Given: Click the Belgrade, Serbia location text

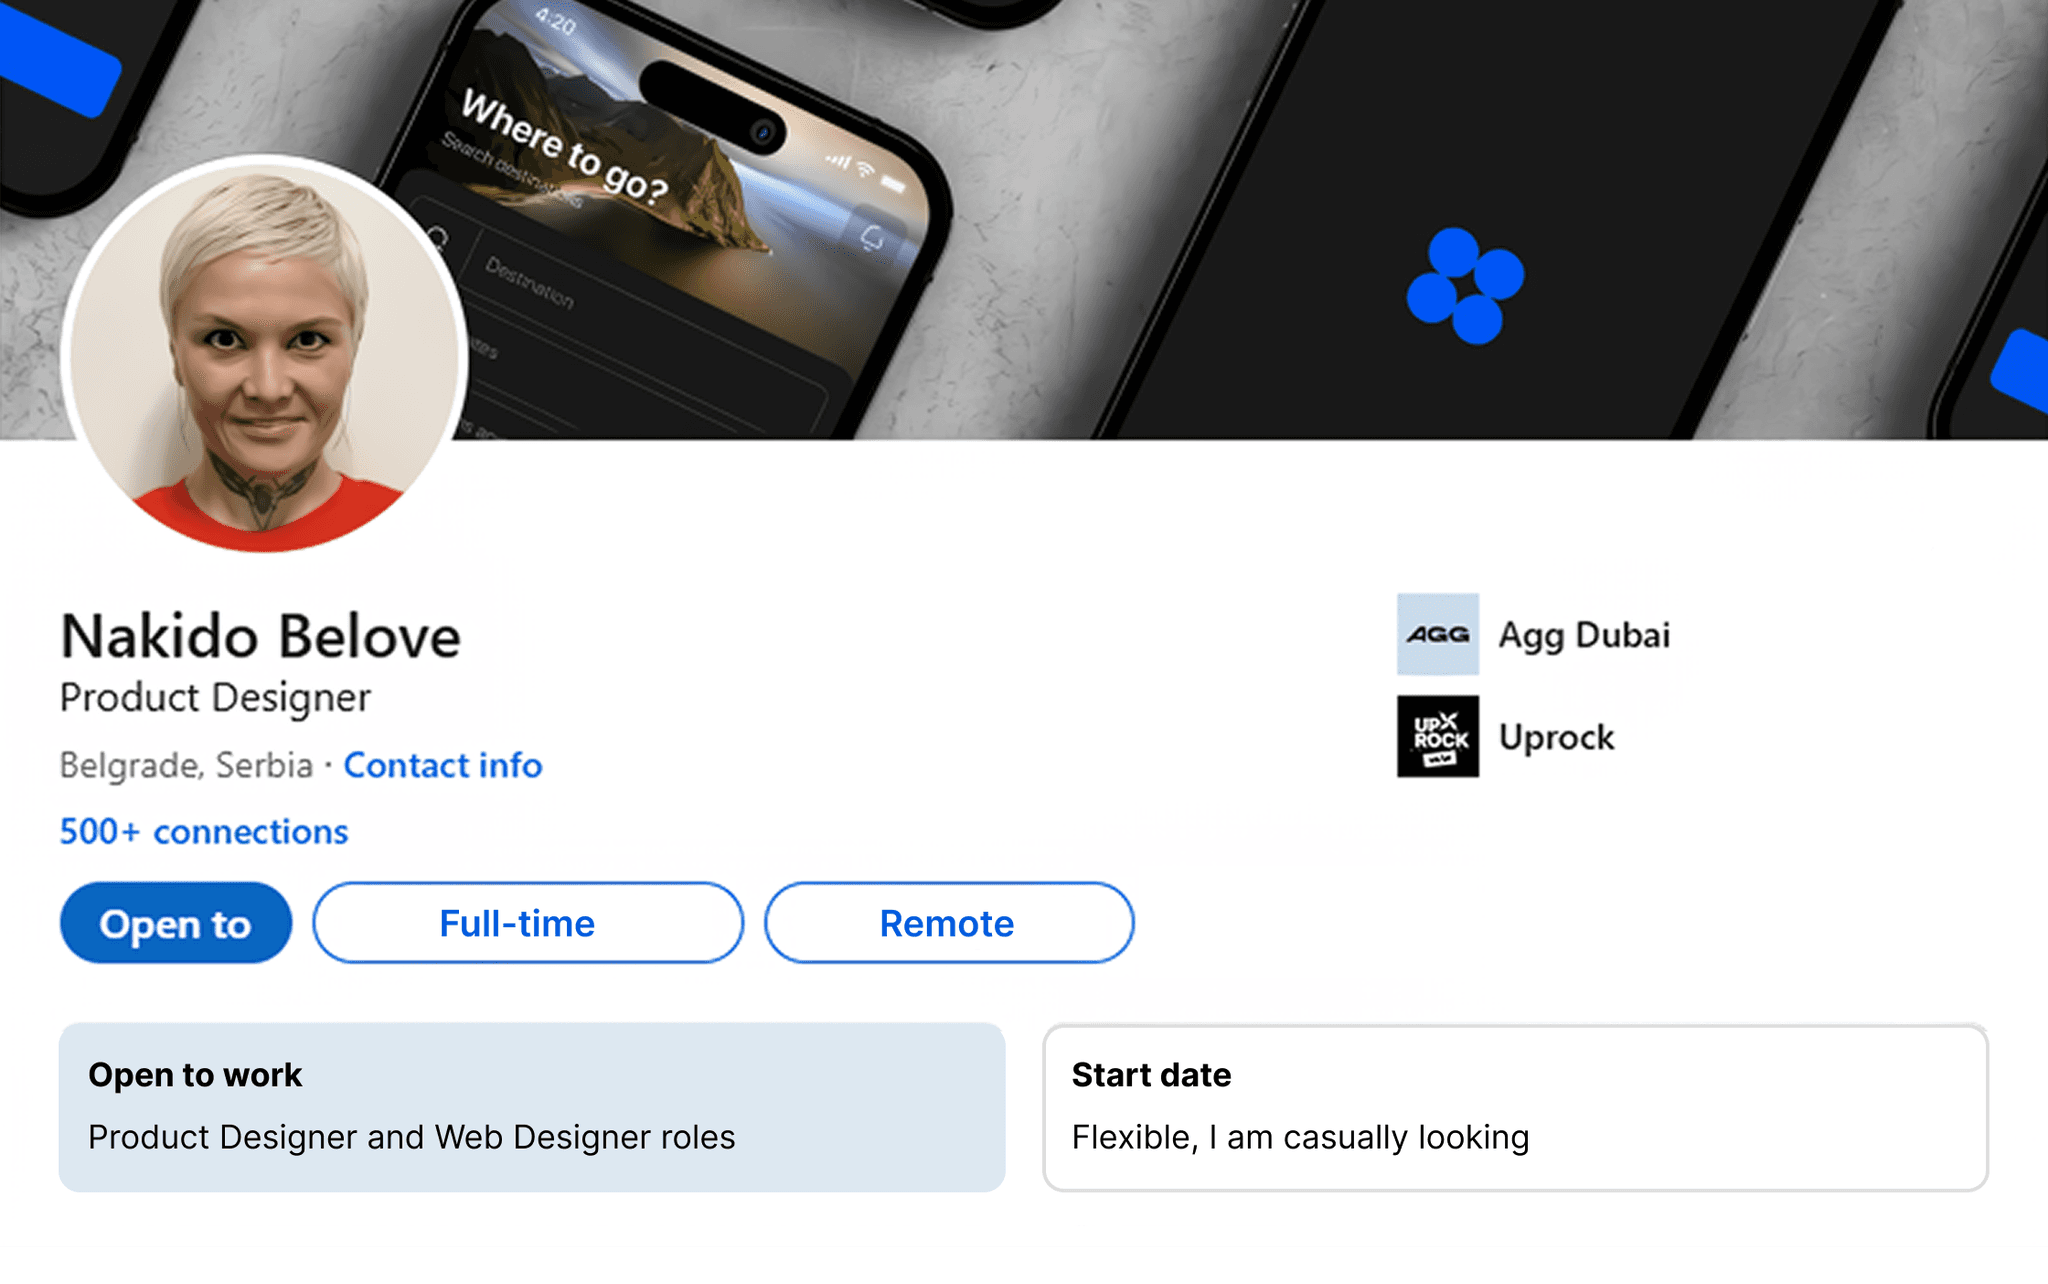Looking at the screenshot, I should (x=186, y=765).
